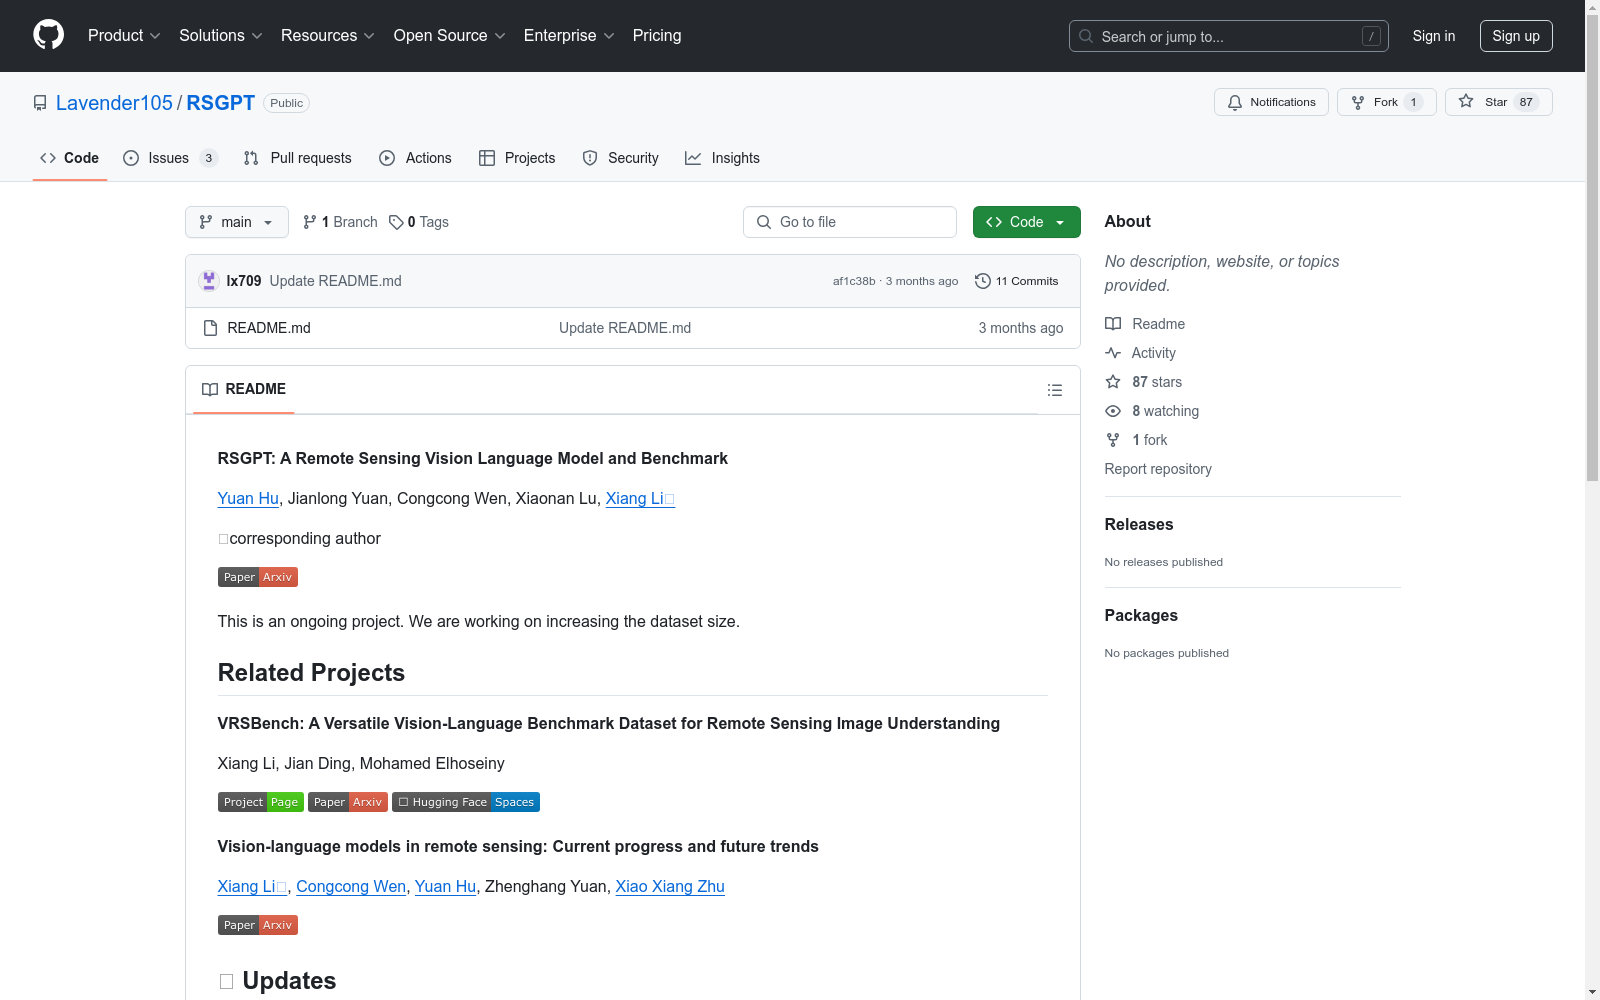Click the Update README.md commit message beside lx709

pos(336,281)
